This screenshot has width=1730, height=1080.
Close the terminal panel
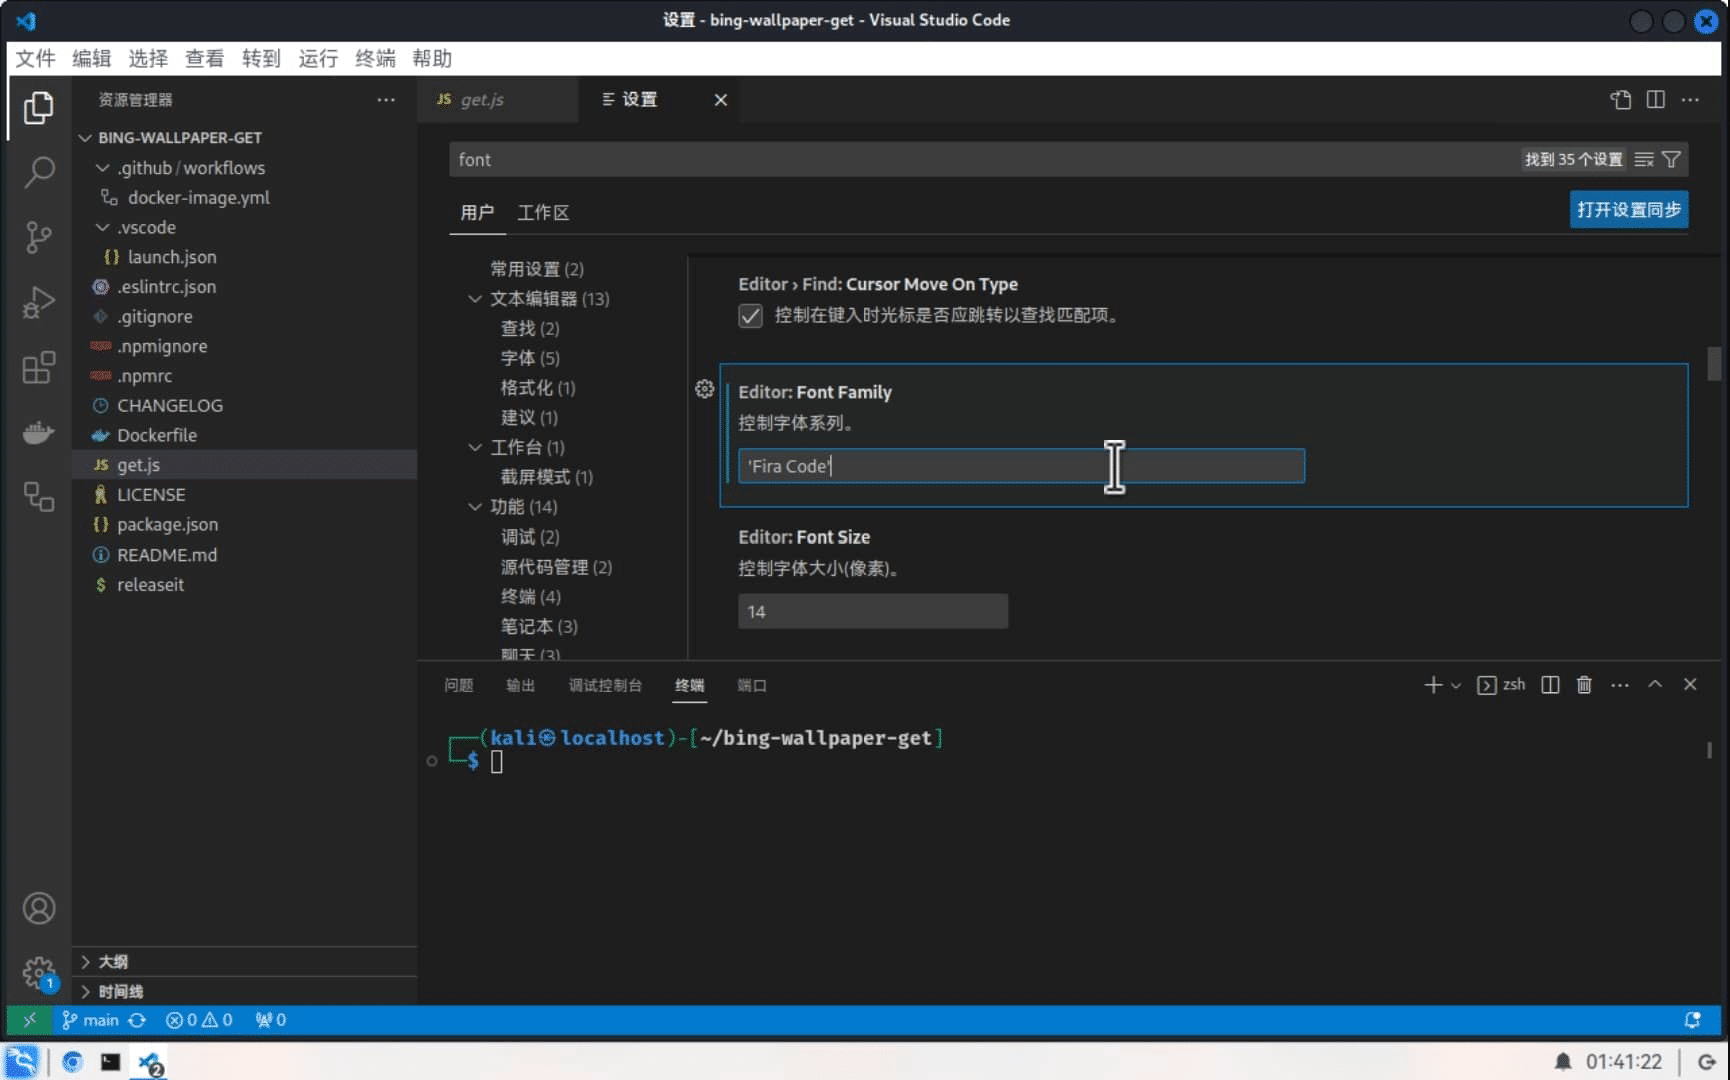coord(1690,684)
